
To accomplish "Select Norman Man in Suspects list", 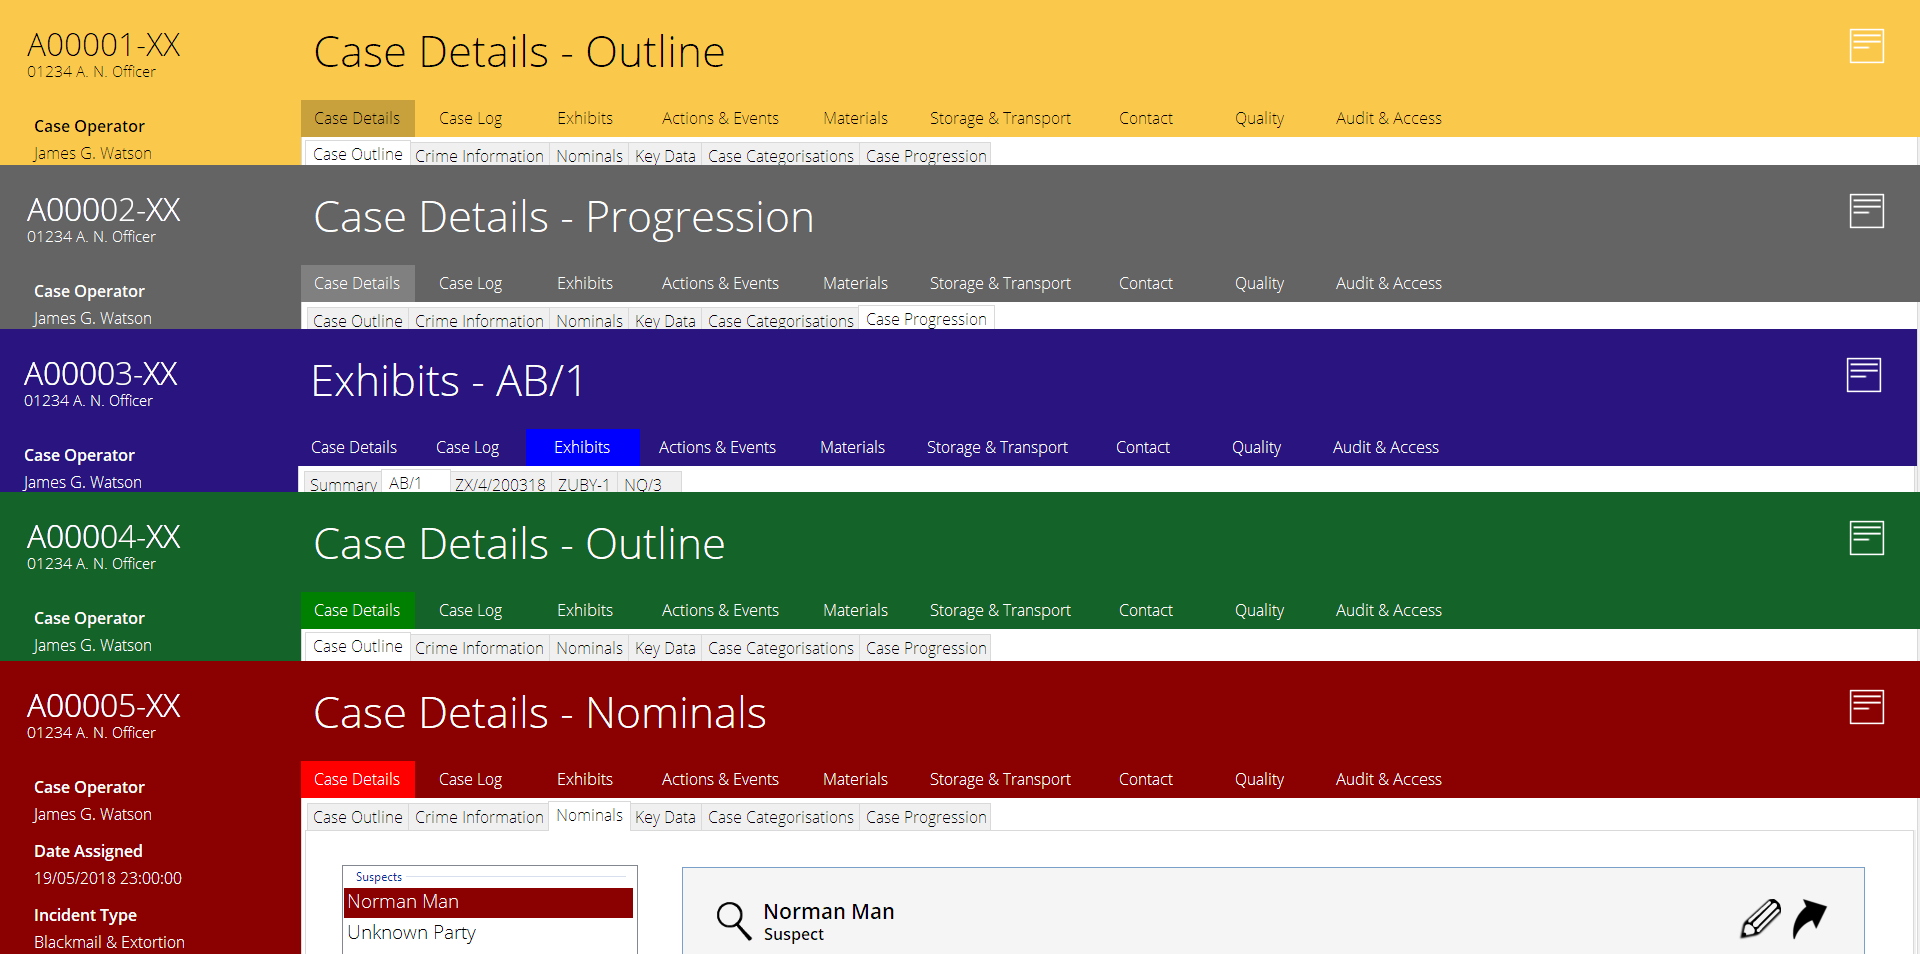I will 403,902.
